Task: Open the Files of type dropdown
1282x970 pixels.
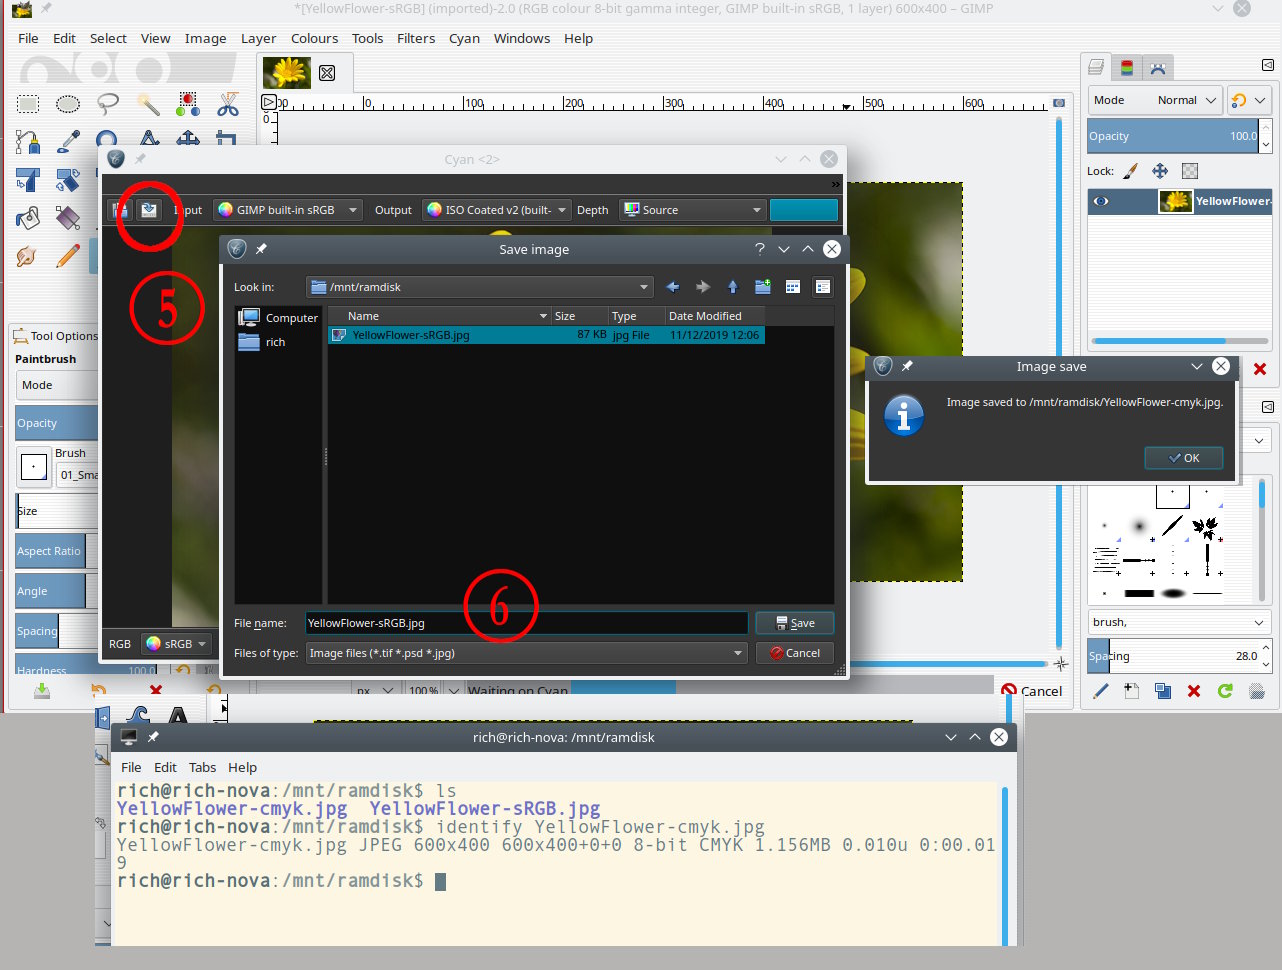Action: (526, 653)
